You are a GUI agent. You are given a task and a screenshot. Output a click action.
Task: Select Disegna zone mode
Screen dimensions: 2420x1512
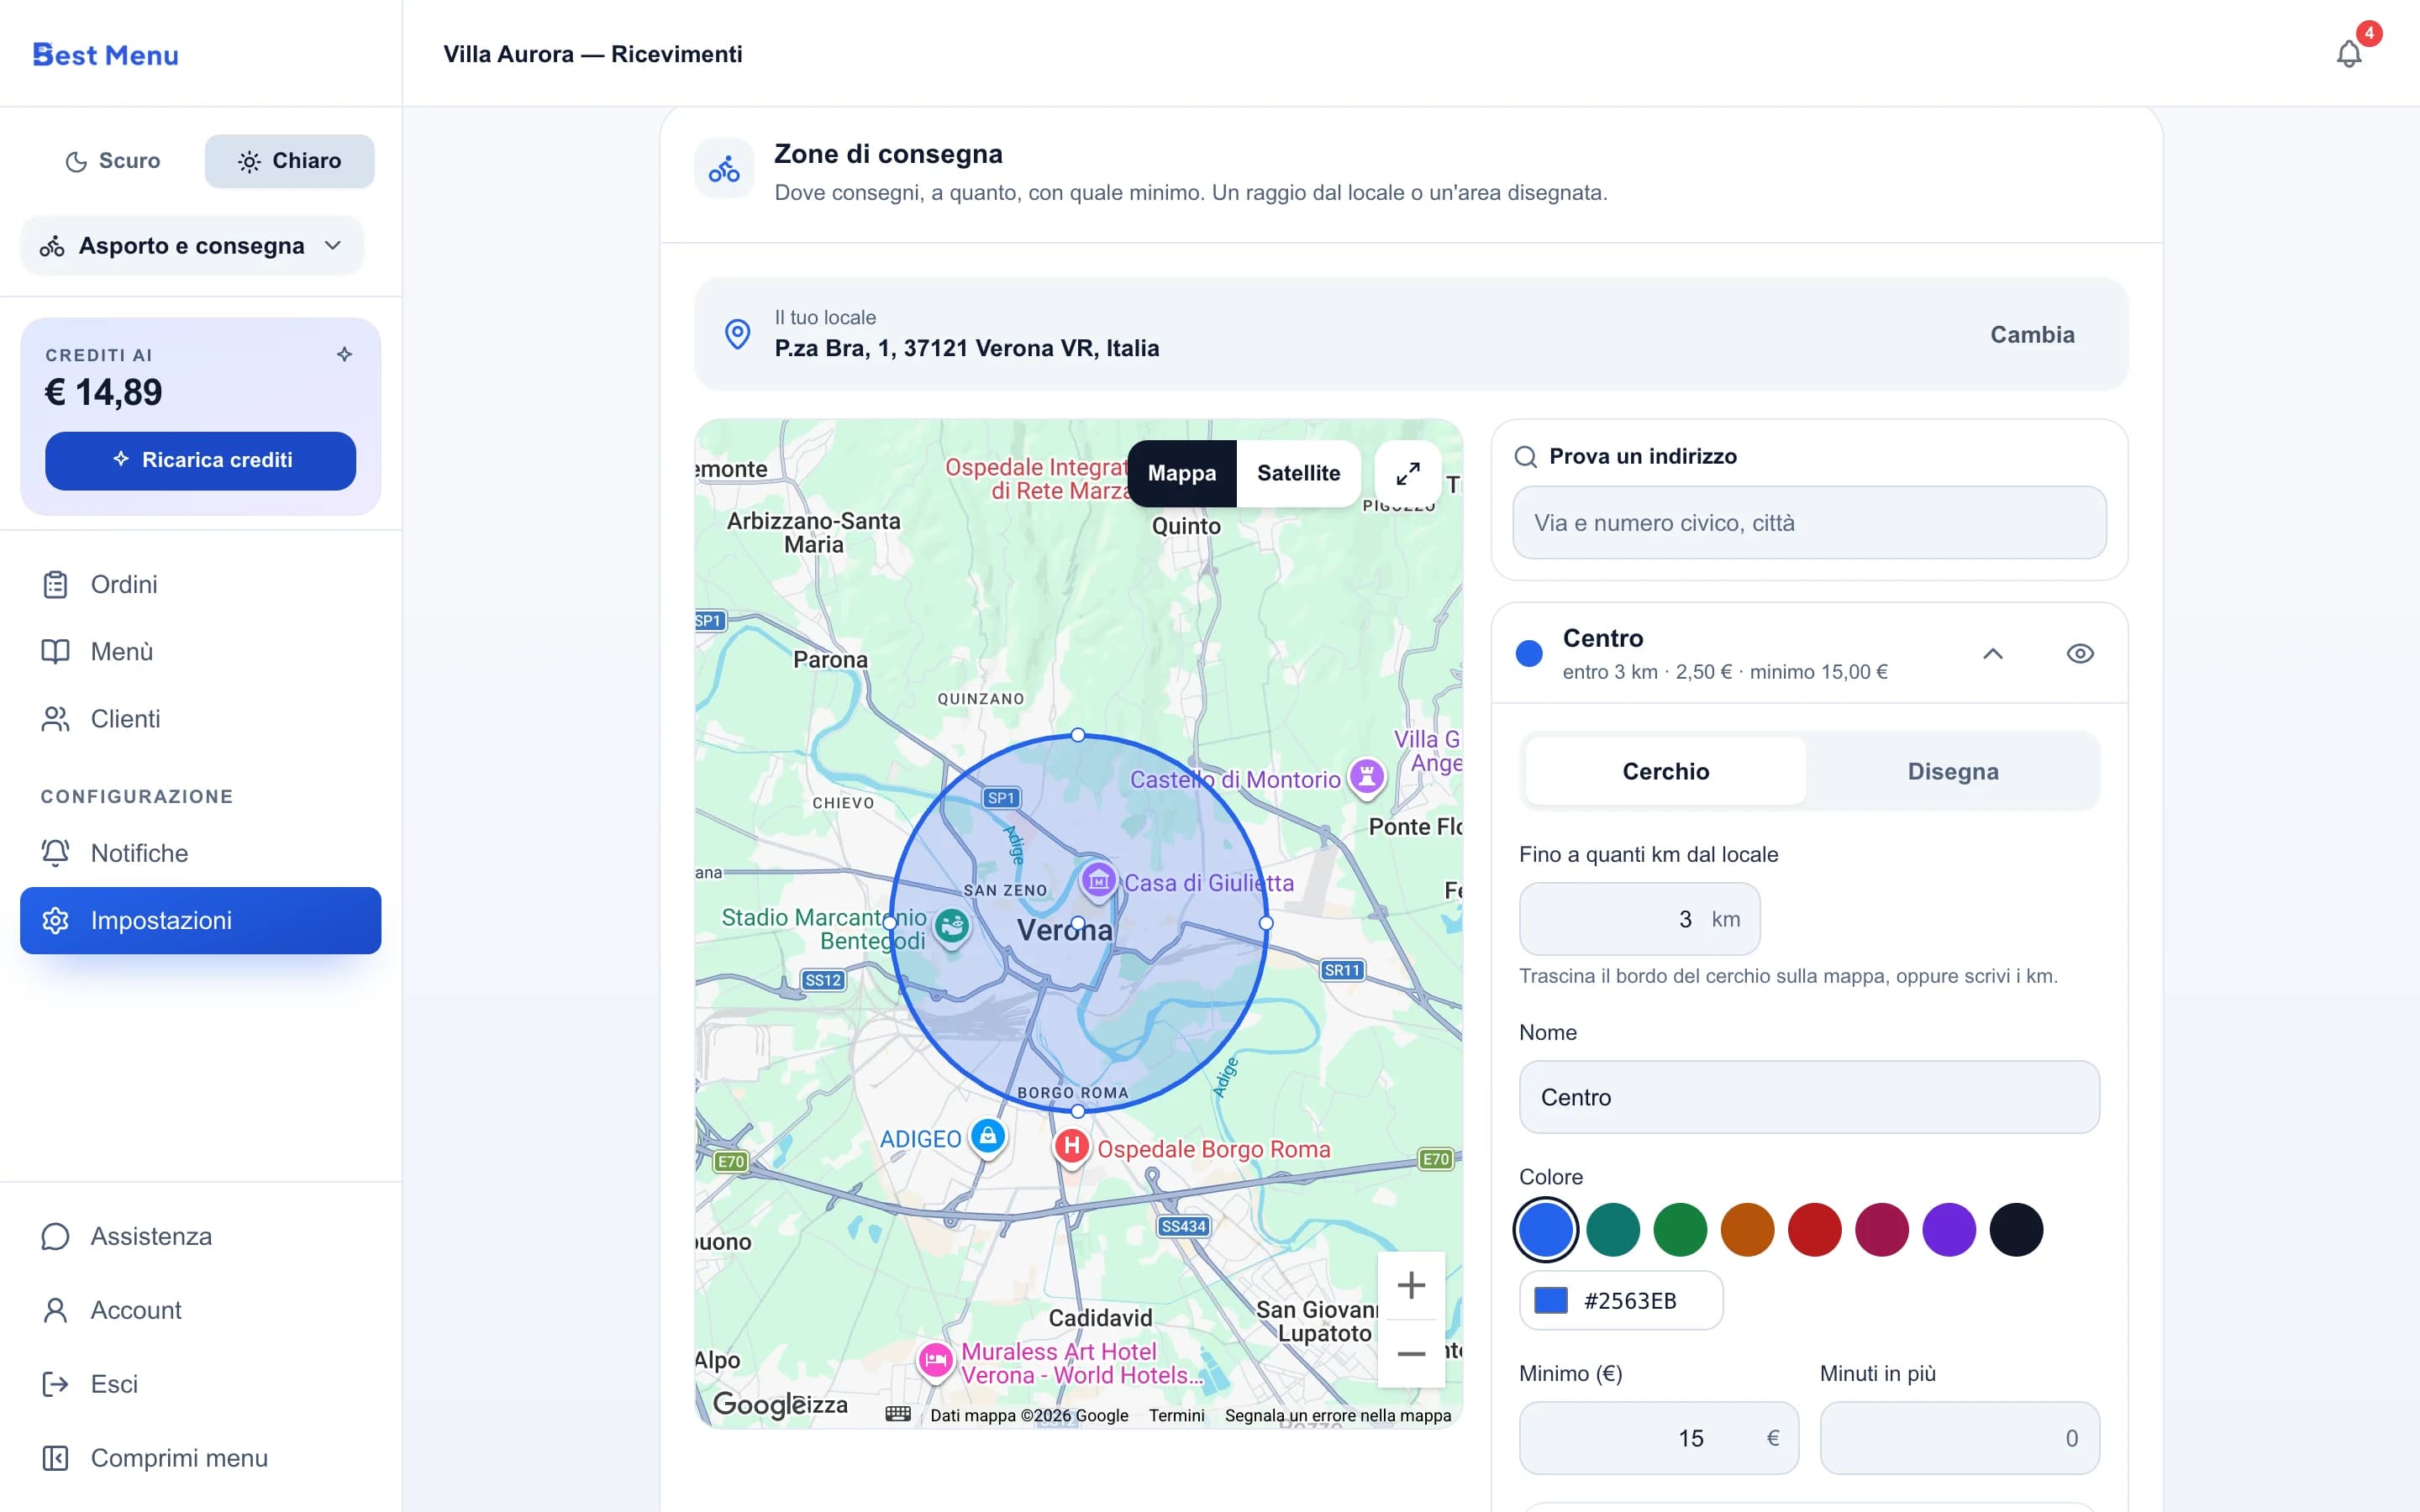1952,771
